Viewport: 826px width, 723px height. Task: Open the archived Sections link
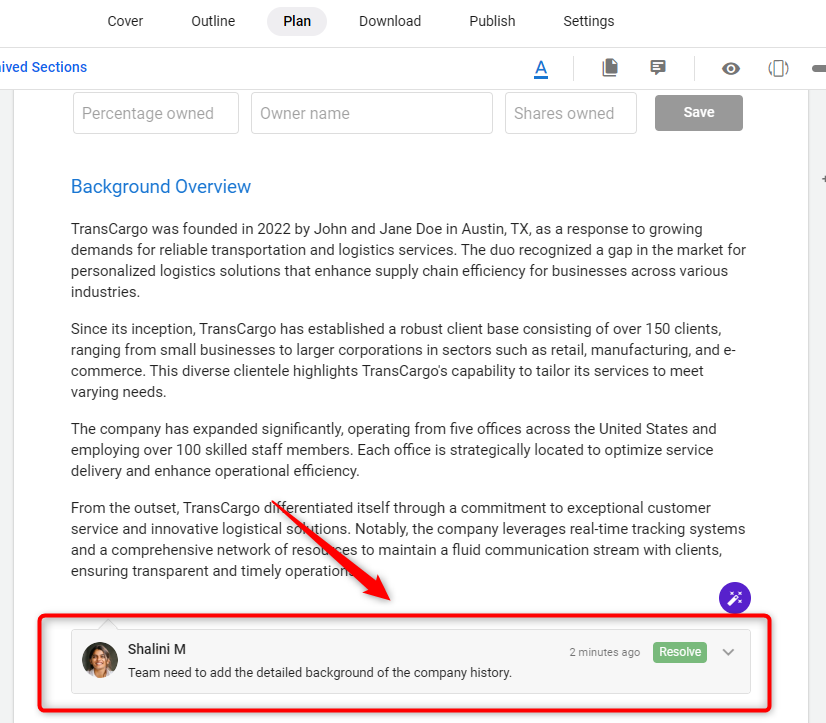[x=43, y=67]
